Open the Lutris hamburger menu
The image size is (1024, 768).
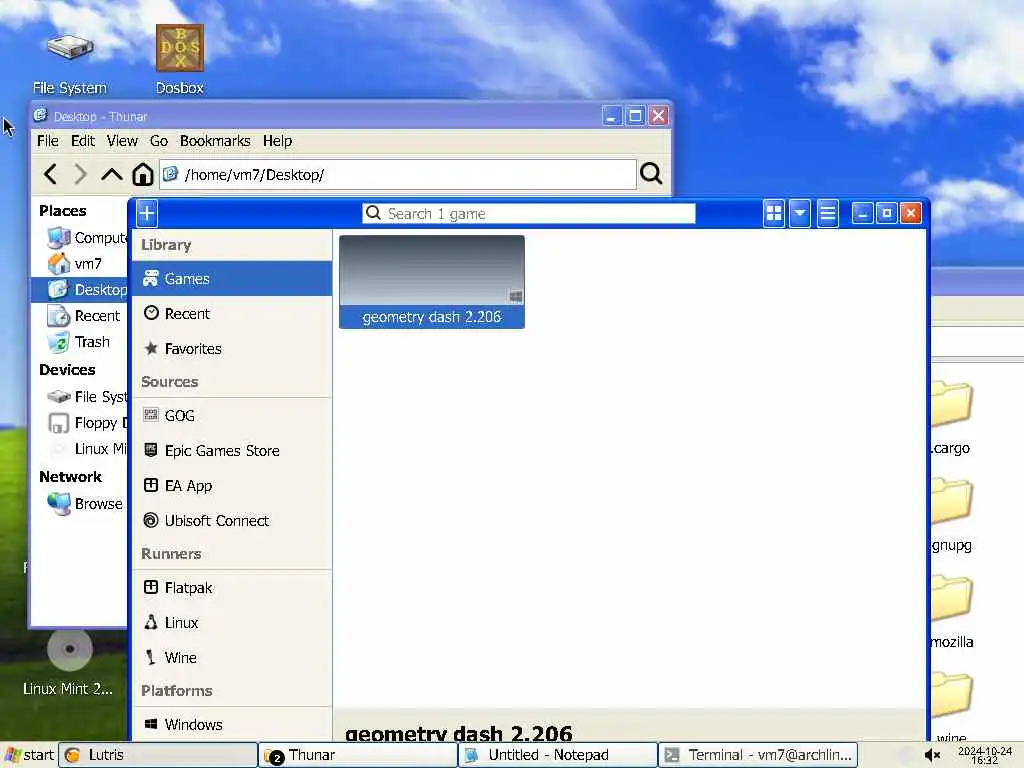(x=827, y=213)
